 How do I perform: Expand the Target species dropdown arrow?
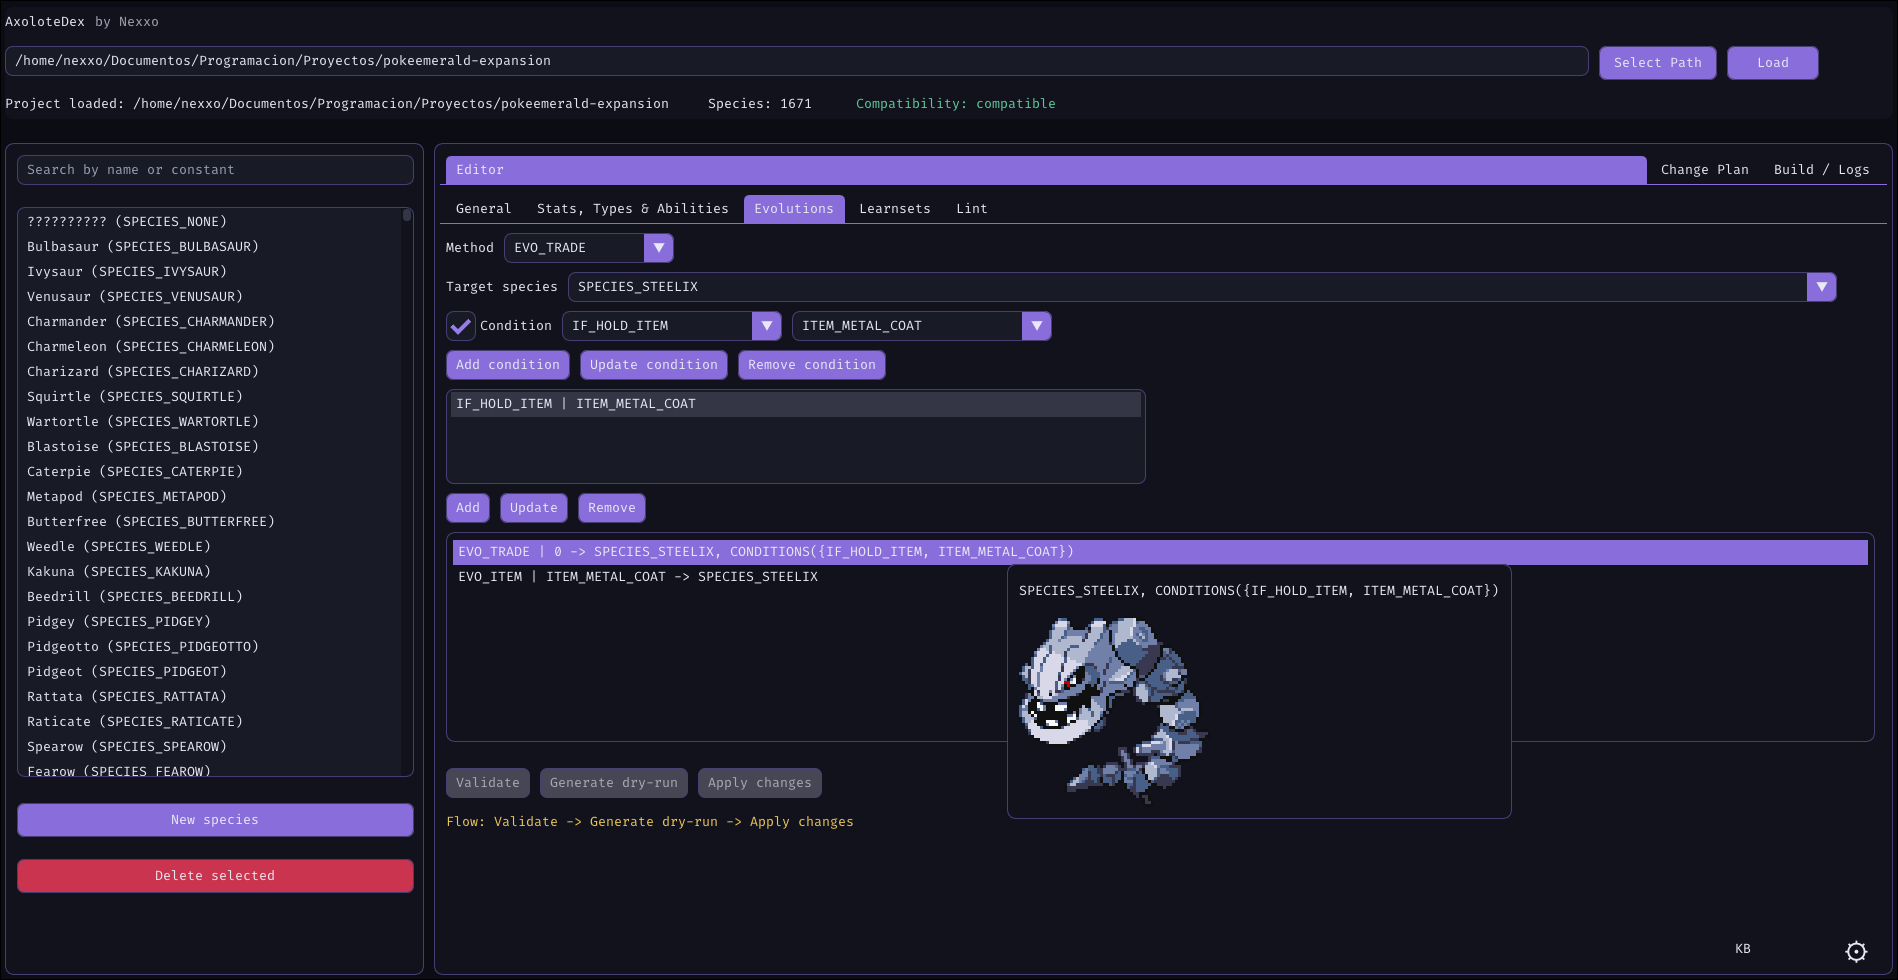pyautogui.click(x=1822, y=287)
